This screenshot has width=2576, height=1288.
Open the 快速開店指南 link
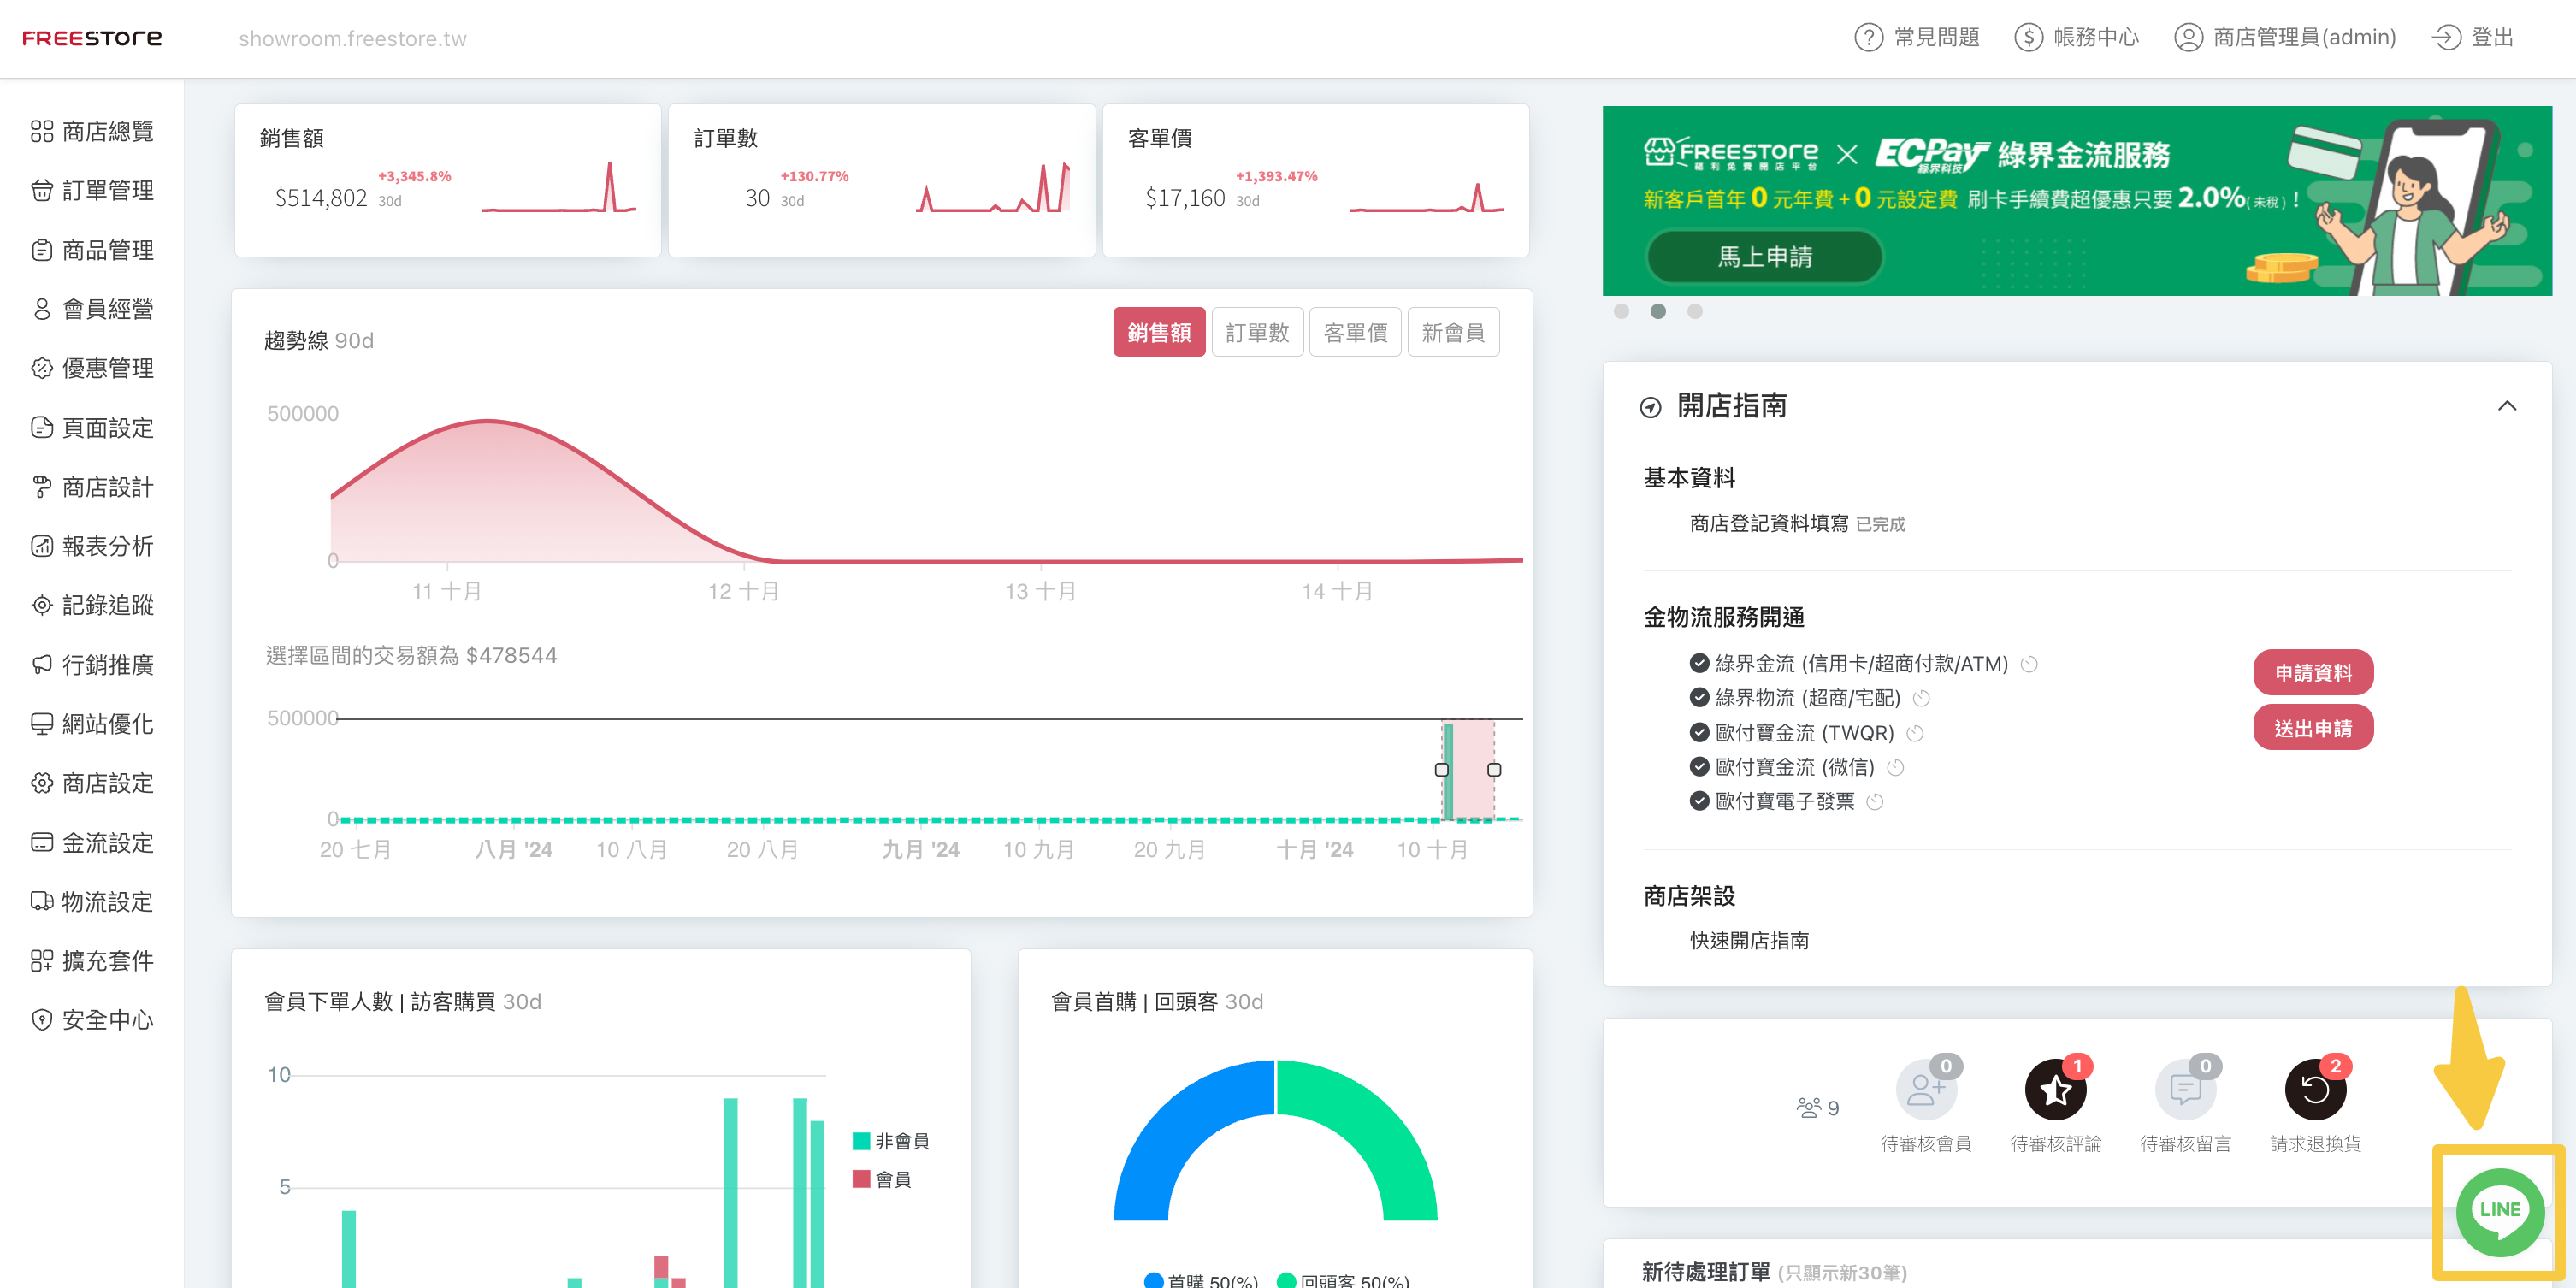point(1749,940)
